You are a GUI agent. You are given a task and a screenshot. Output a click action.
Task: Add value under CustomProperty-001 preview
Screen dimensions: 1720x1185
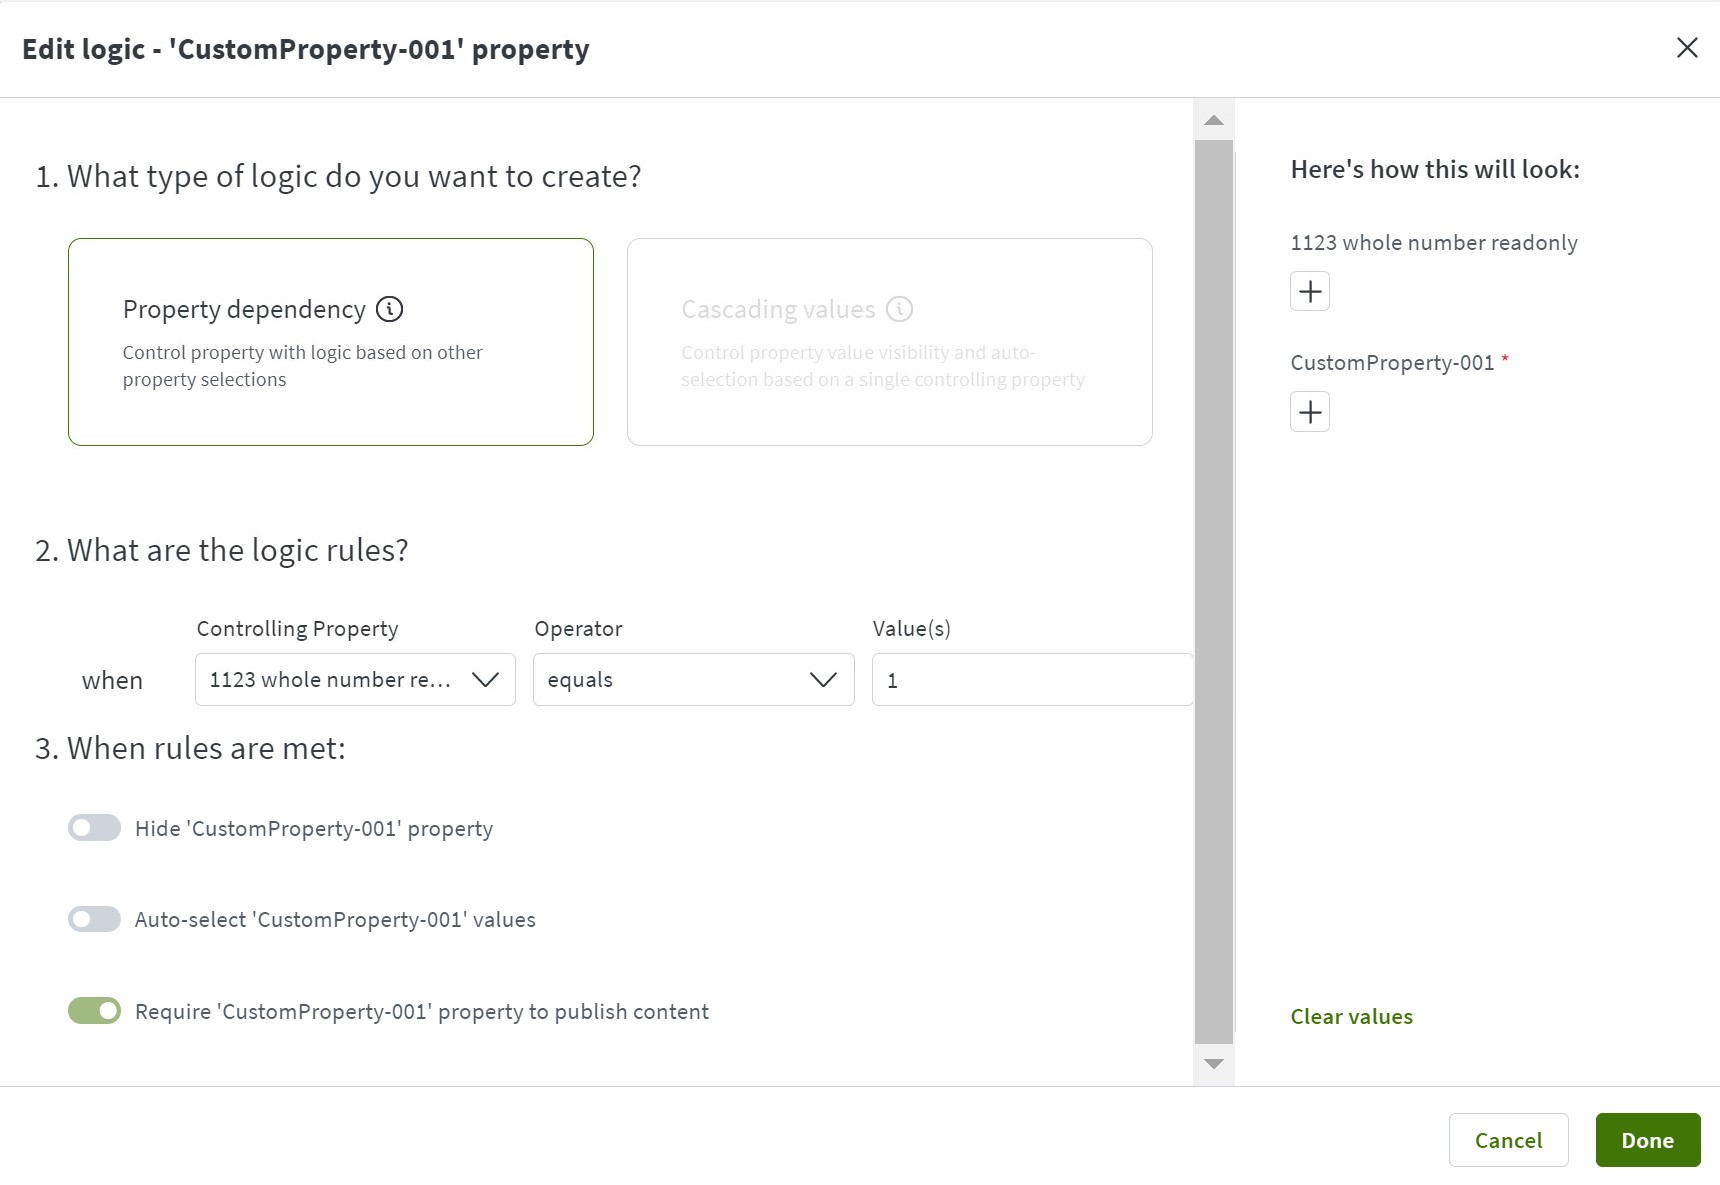[1310, 412]
